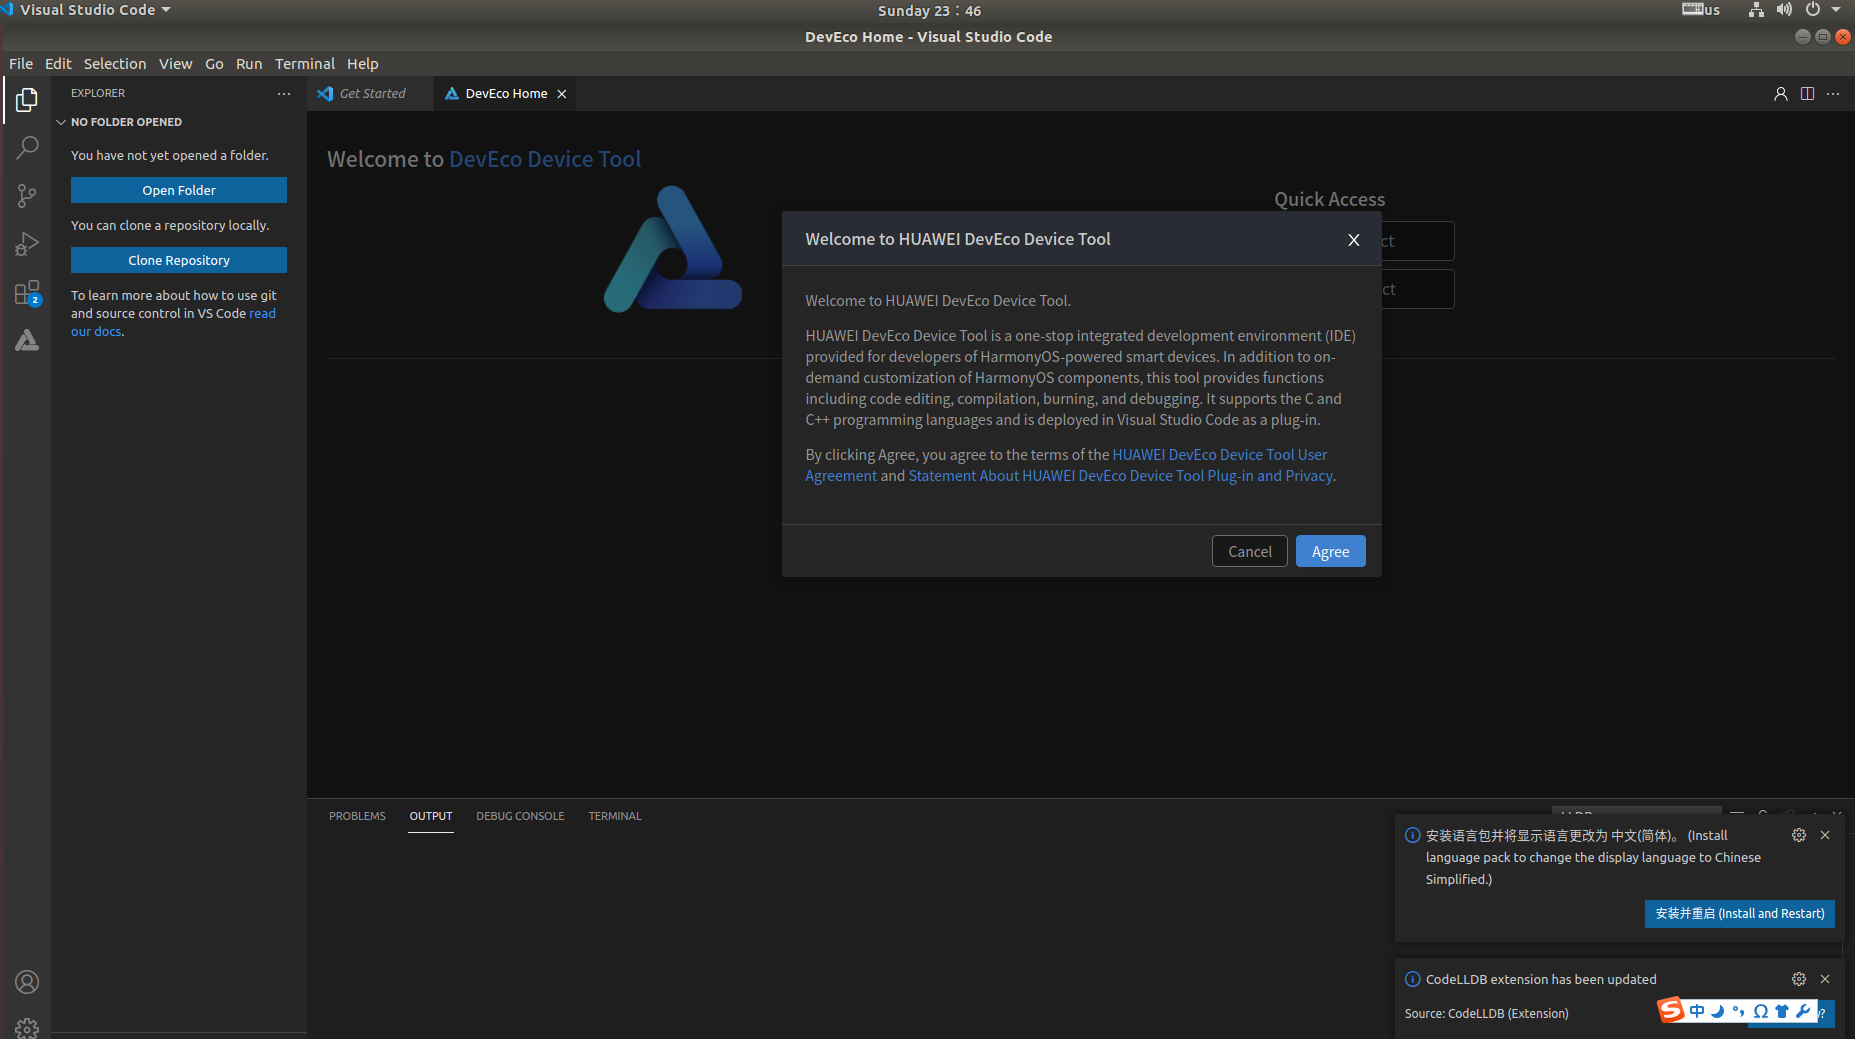Open the File menu
The height and width of the screenshot is (1039, 1855).
21,64
